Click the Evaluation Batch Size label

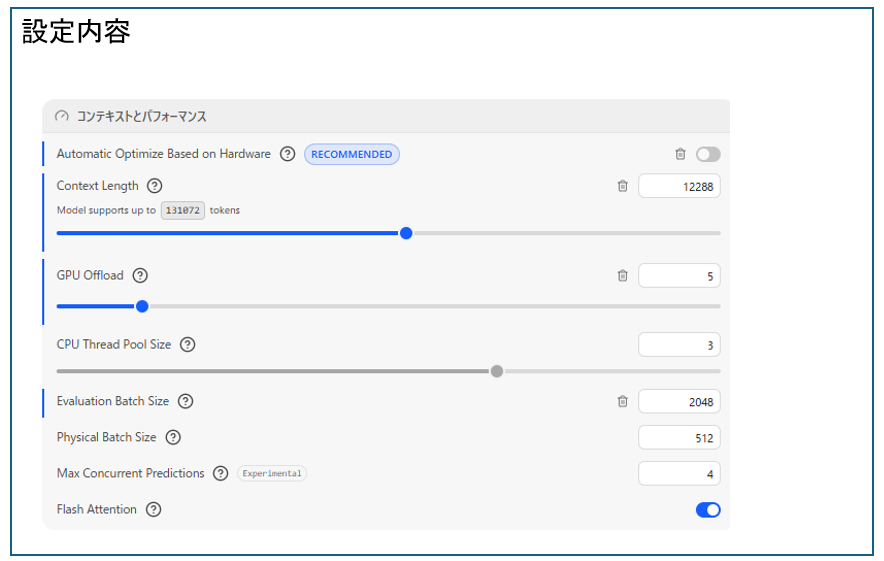(x=113, y=401)
